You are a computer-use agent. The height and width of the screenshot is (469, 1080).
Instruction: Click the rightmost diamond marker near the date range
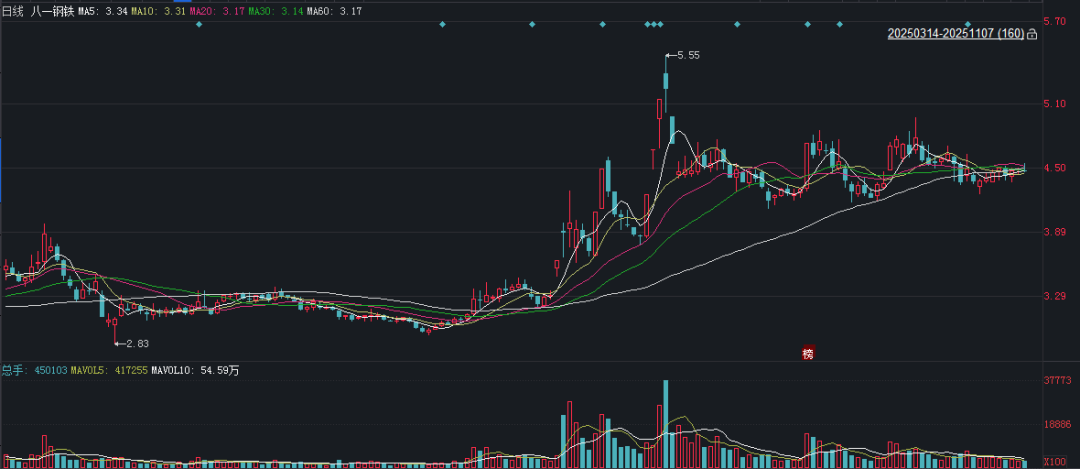click(x=968, y=24)
